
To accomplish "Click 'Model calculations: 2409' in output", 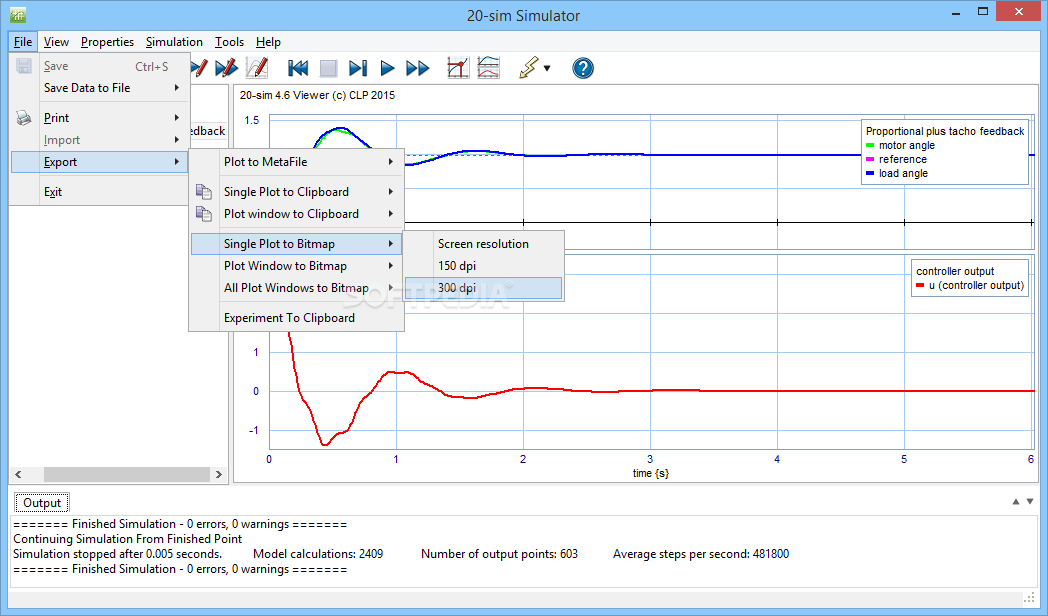I will pyautogui.click(x=318, y=554).
